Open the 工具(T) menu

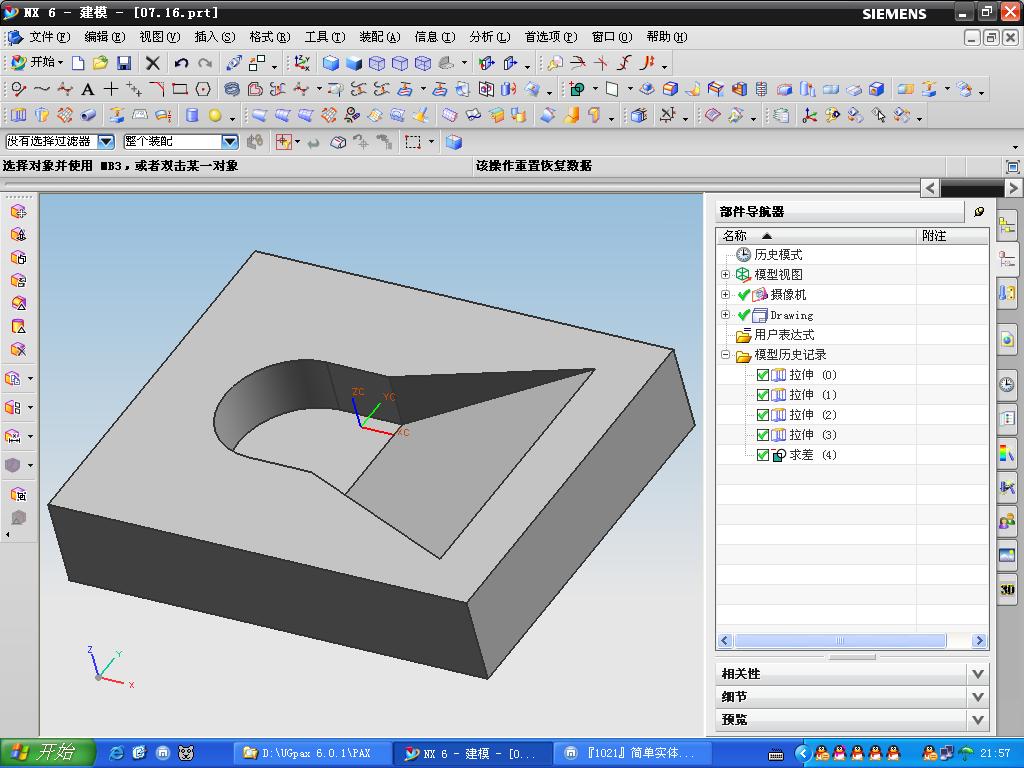[325, 37]
